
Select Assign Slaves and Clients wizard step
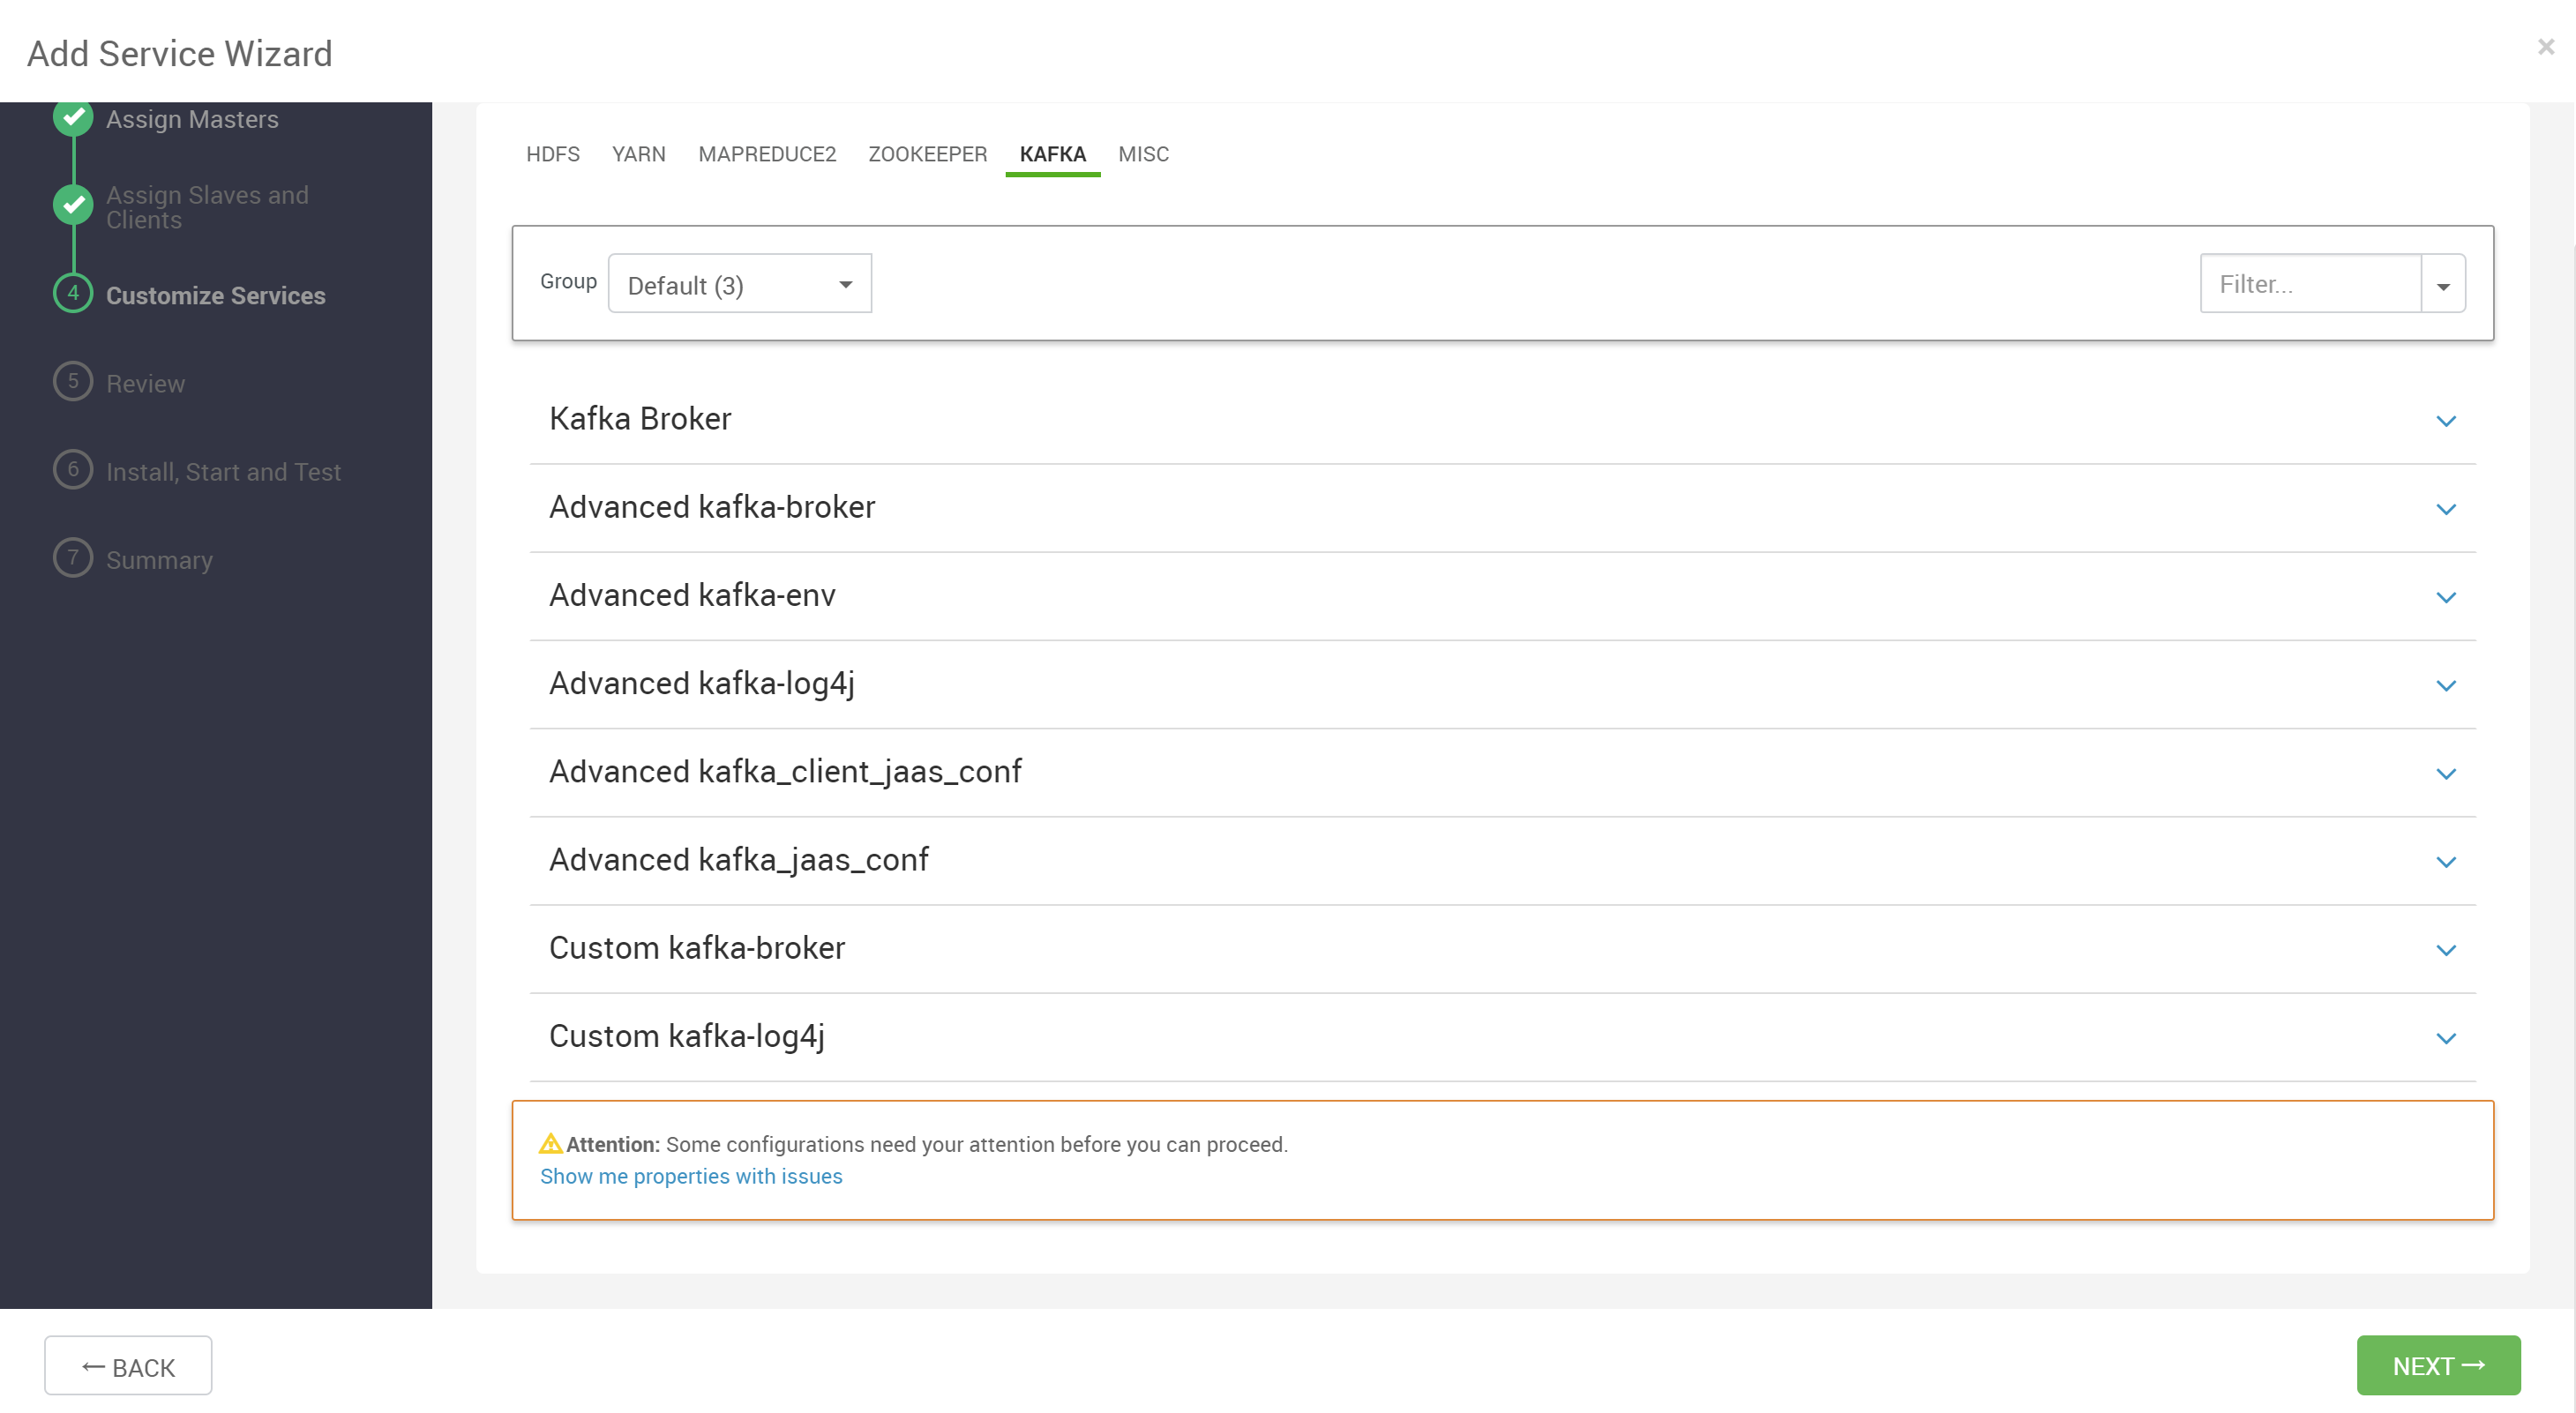click(x=207, y=207)
